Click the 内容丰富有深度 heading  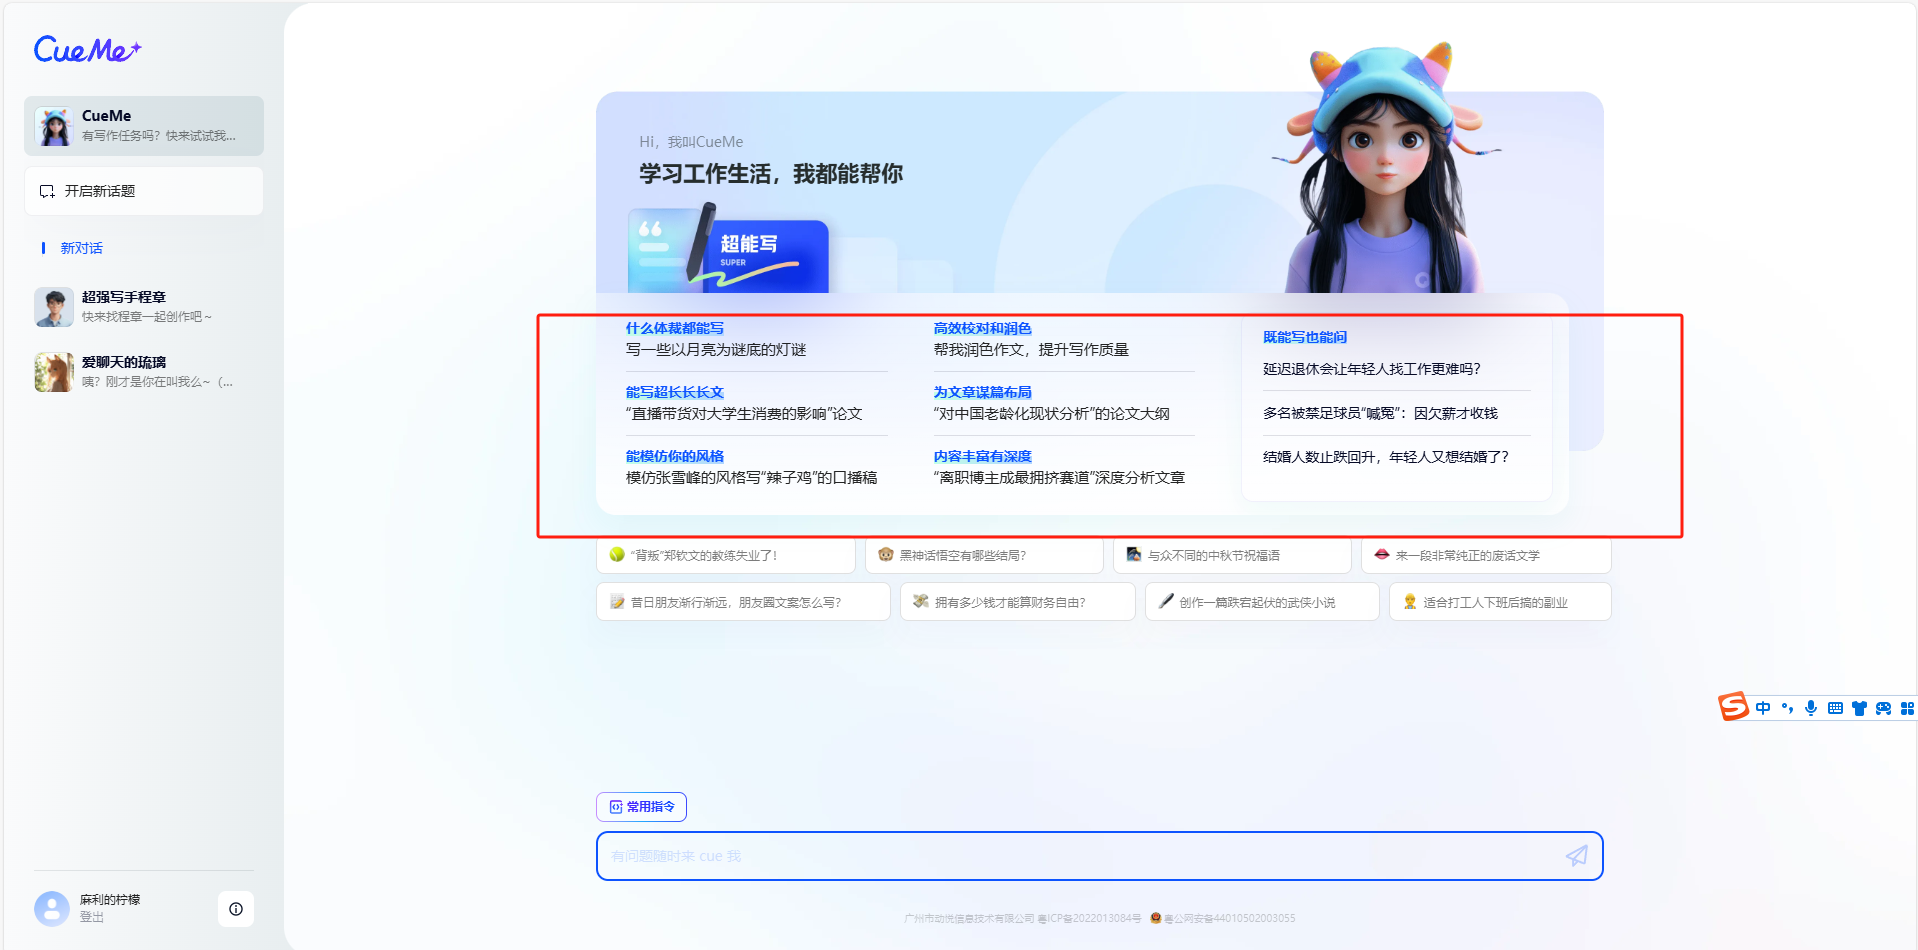982,456
